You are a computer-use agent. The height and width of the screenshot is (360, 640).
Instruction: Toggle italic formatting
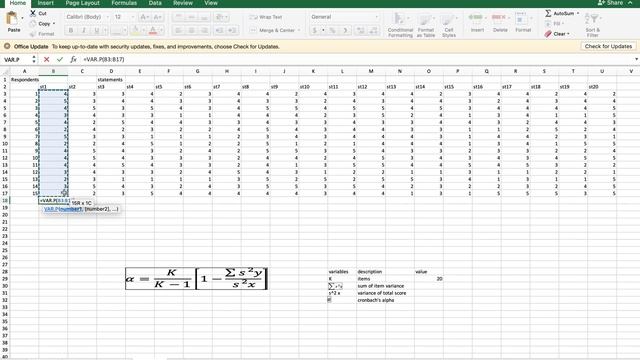click(84, 31)
